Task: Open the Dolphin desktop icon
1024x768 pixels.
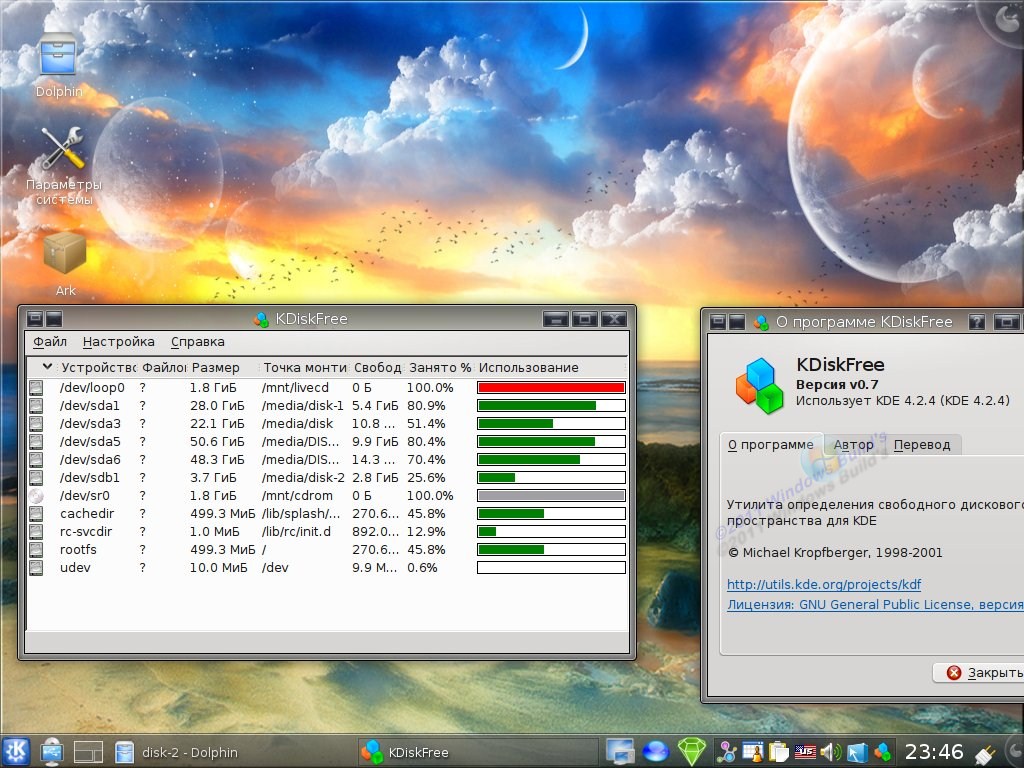Action: coord(59,64)
